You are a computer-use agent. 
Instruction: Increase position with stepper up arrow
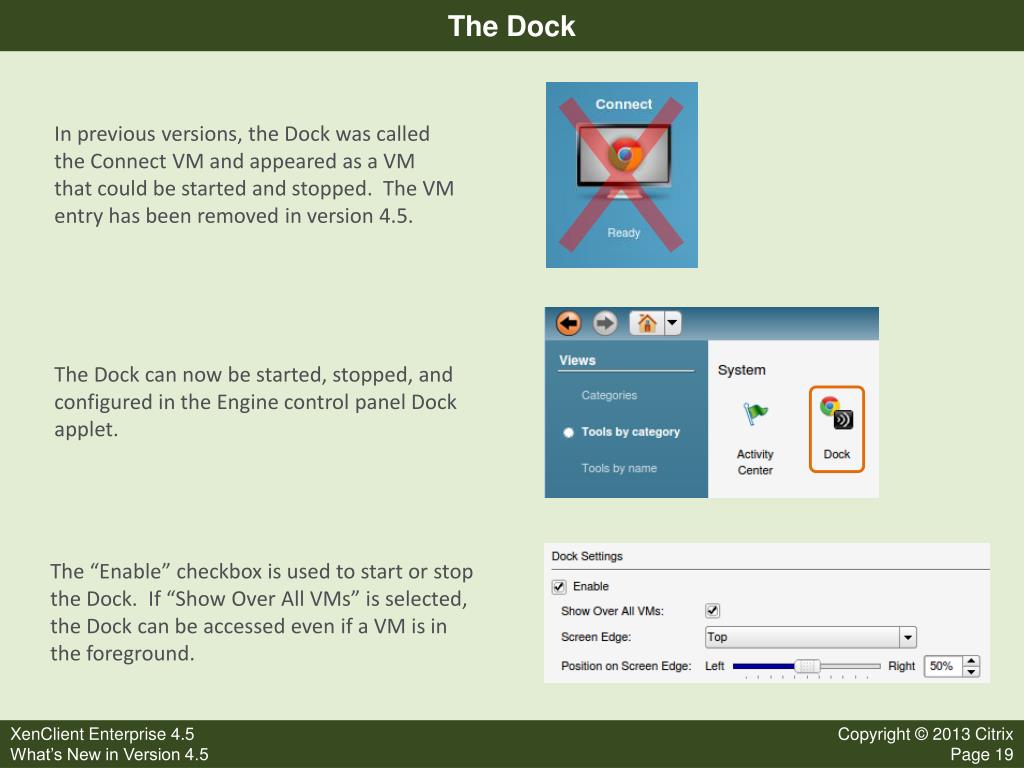972,661
